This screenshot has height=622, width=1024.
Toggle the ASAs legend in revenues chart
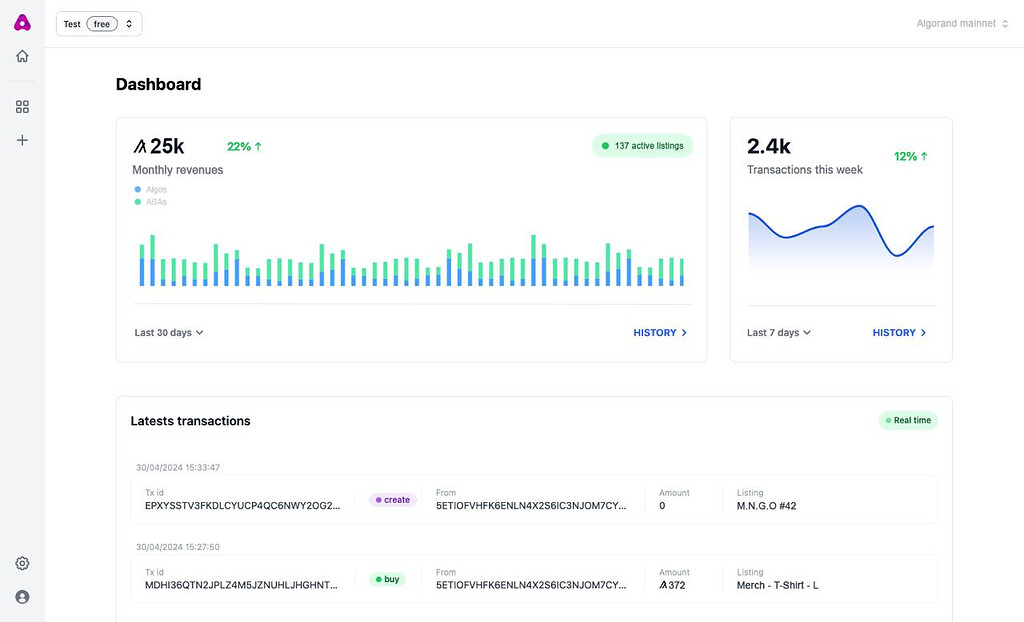(x=148, y=201)
